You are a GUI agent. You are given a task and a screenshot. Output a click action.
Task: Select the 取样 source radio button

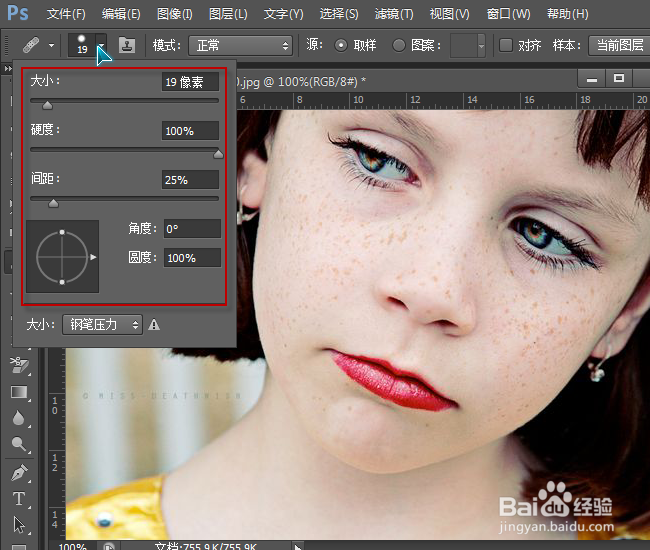341,45
